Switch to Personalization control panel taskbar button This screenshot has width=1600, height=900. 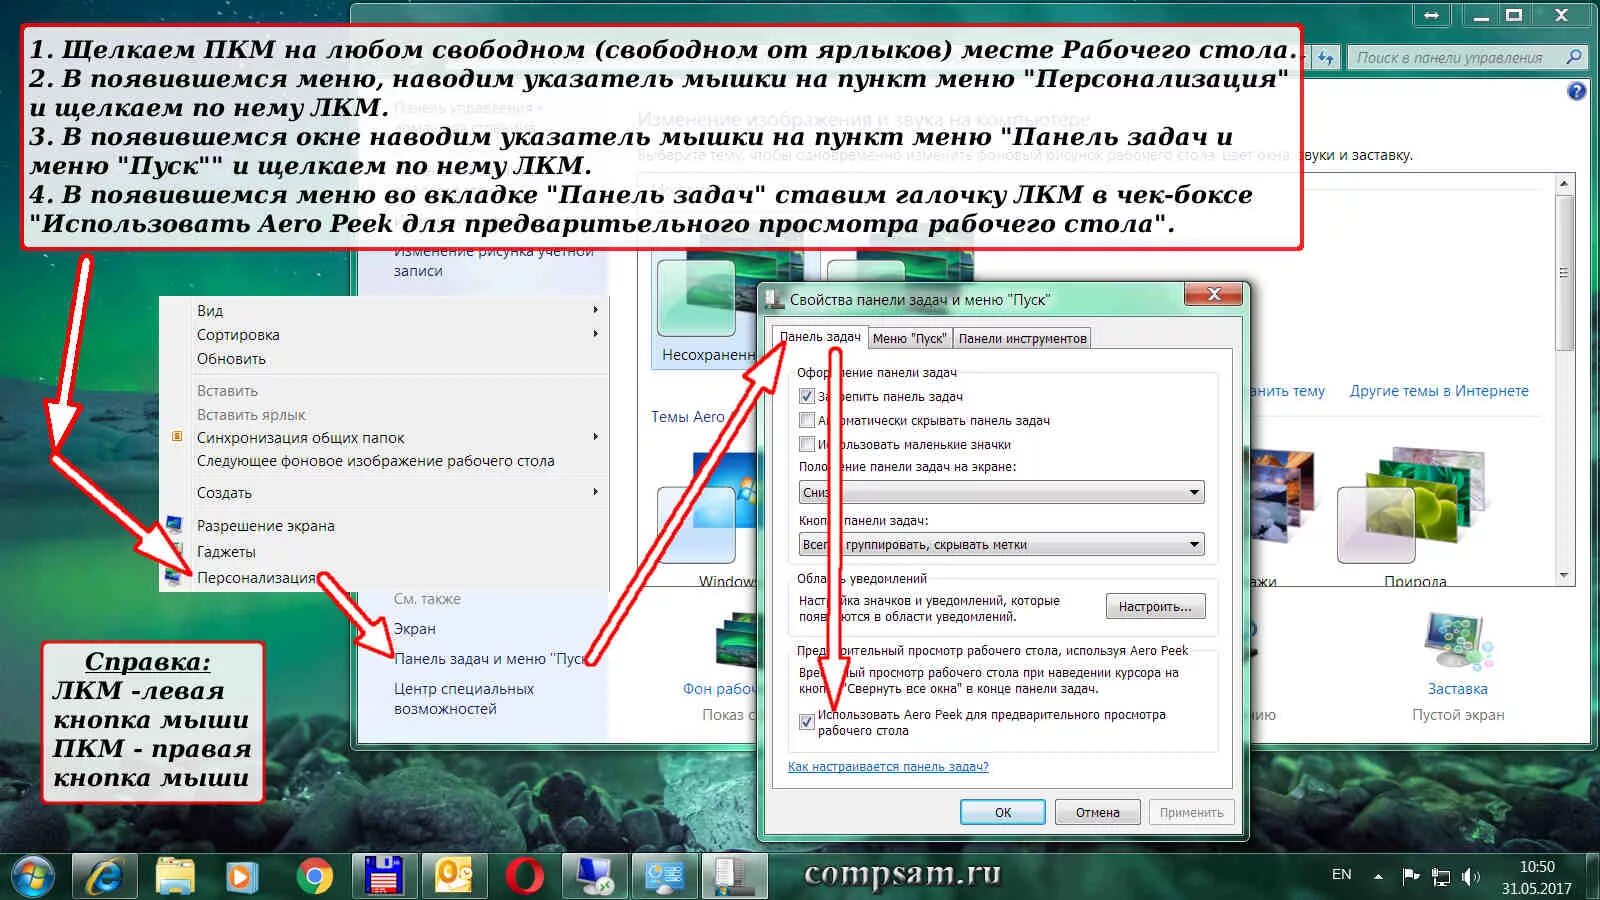tap(664, 877)
